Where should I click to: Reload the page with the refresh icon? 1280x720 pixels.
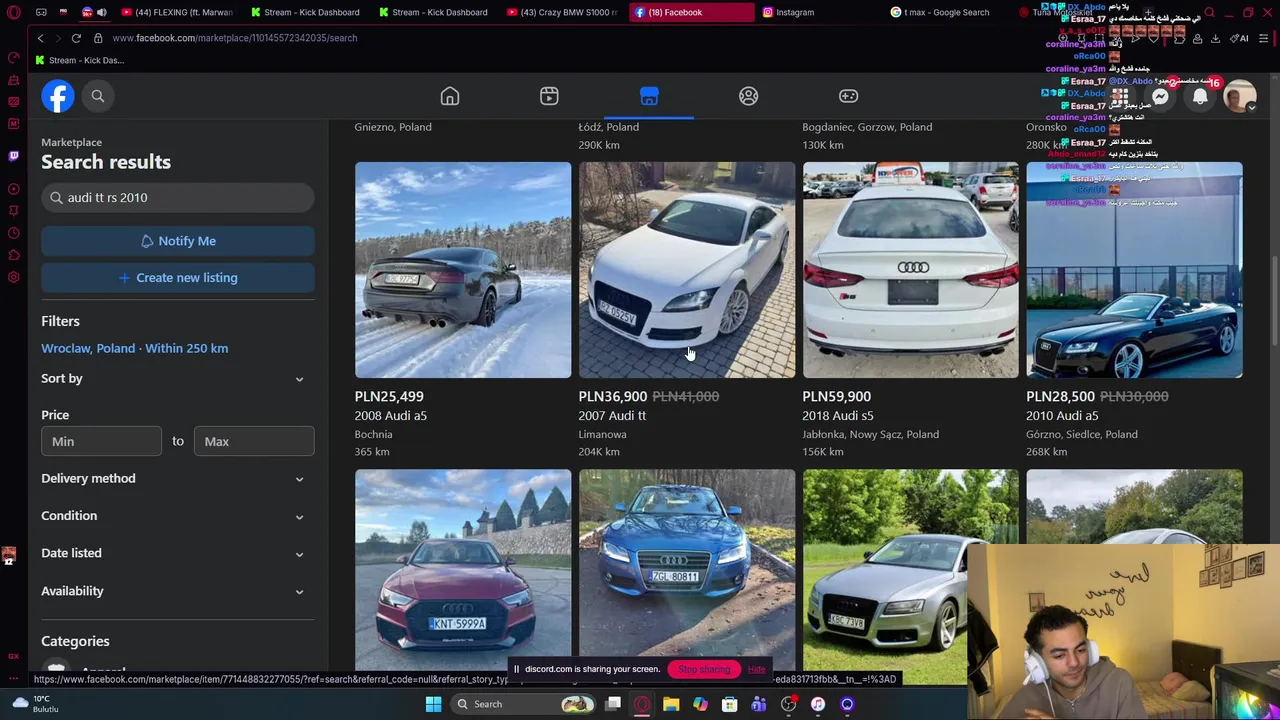click(76, 38)
